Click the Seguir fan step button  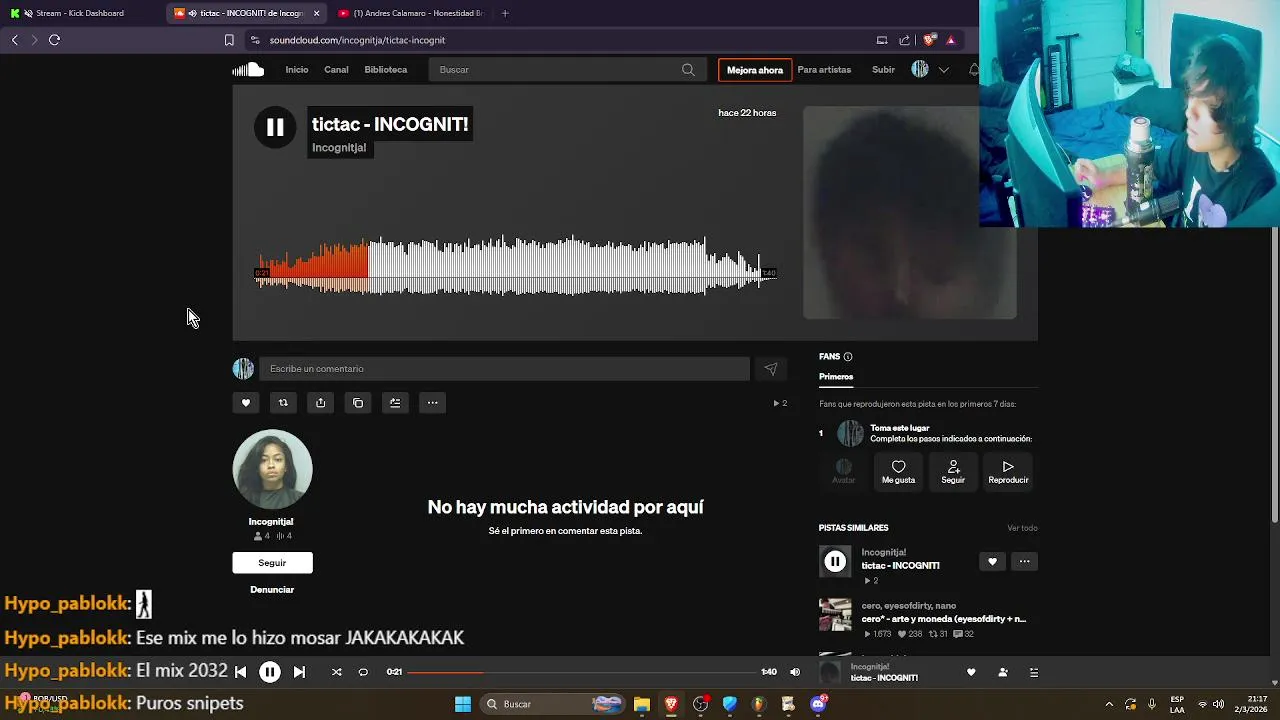953,470
